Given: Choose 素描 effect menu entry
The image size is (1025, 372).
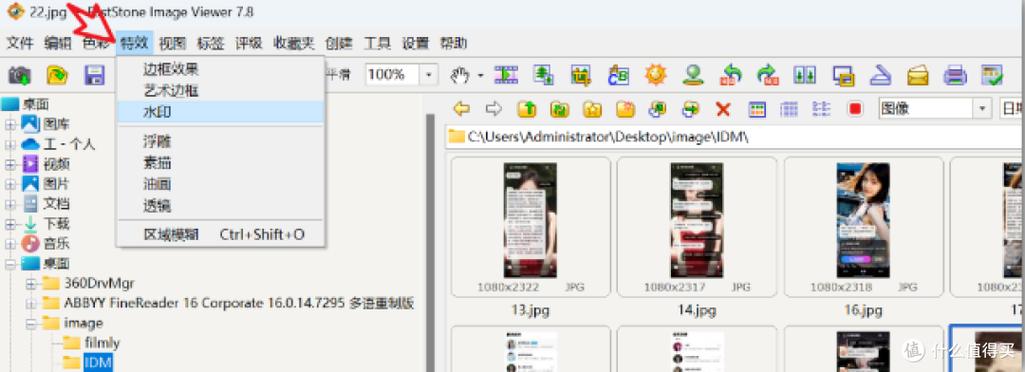Looking at the screenshot, I should point(220,163).
